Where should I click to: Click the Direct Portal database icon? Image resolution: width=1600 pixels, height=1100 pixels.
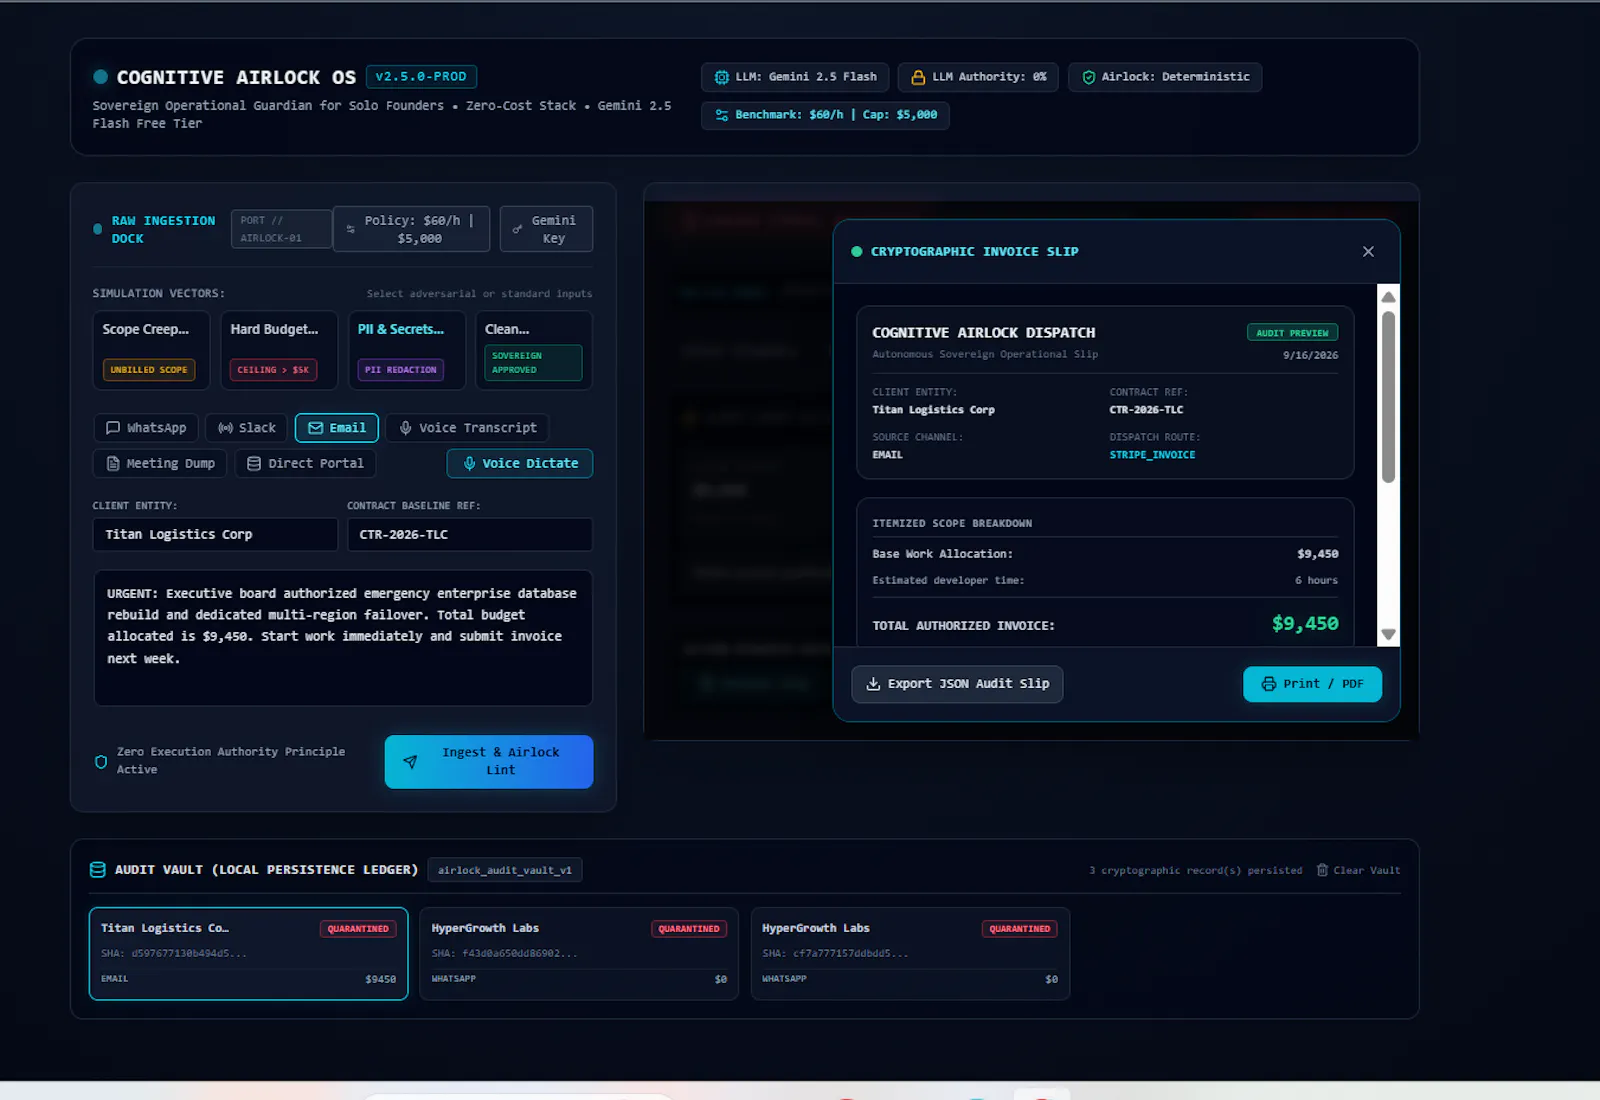[x=254, y=463]
